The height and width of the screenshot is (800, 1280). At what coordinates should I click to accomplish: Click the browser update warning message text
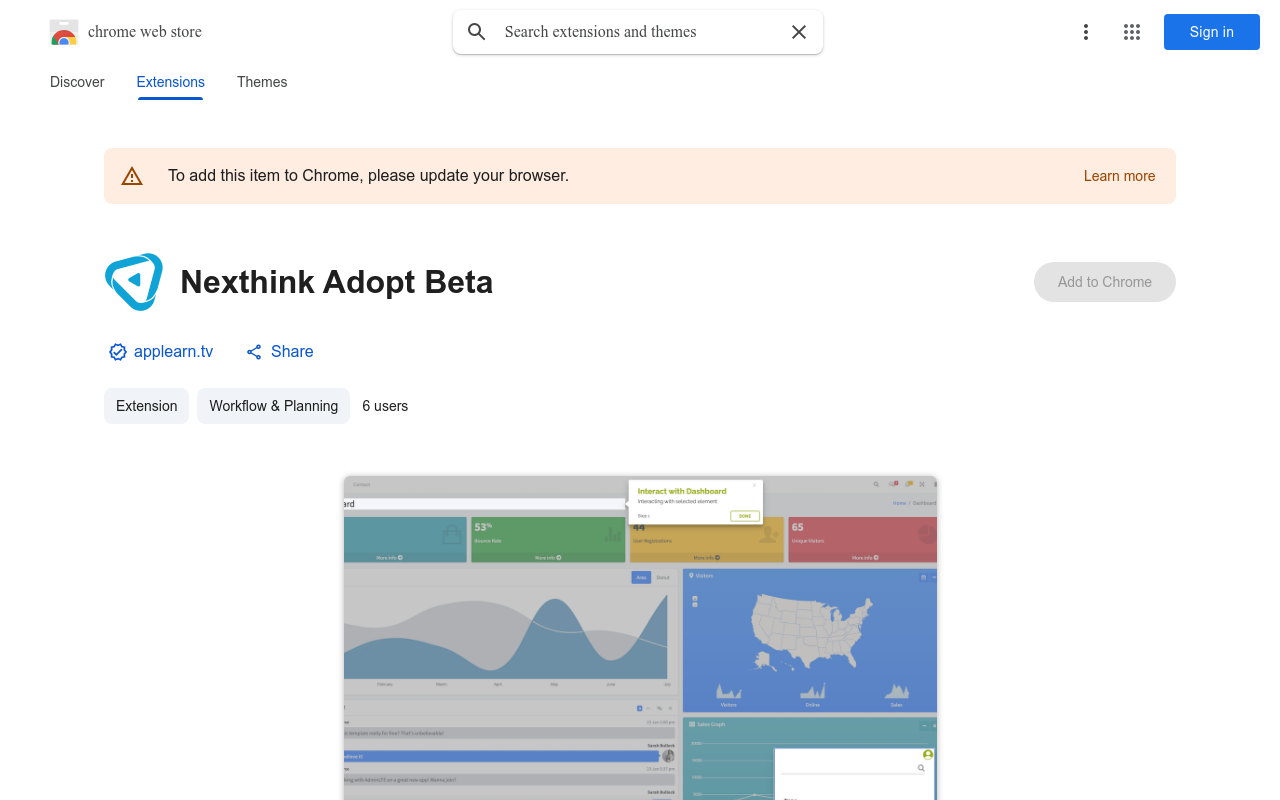(369, 176)
